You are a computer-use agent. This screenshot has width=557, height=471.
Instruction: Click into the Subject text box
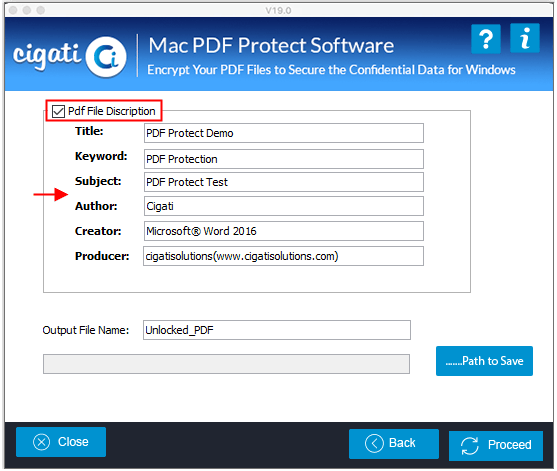283,182
